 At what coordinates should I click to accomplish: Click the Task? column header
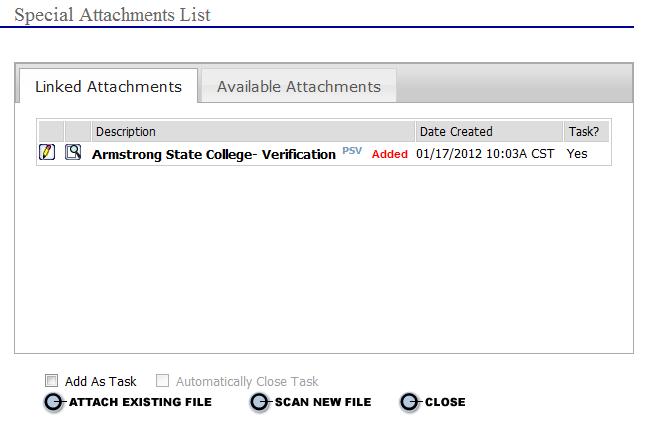(x=586, y=132)
